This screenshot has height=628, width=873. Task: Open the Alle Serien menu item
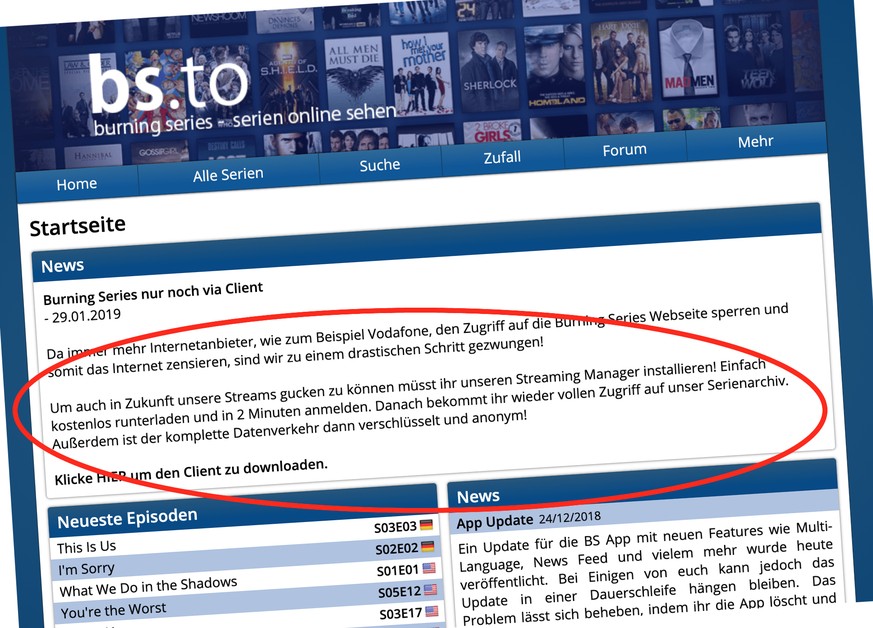pyautogui.click(x=228, y=175)
